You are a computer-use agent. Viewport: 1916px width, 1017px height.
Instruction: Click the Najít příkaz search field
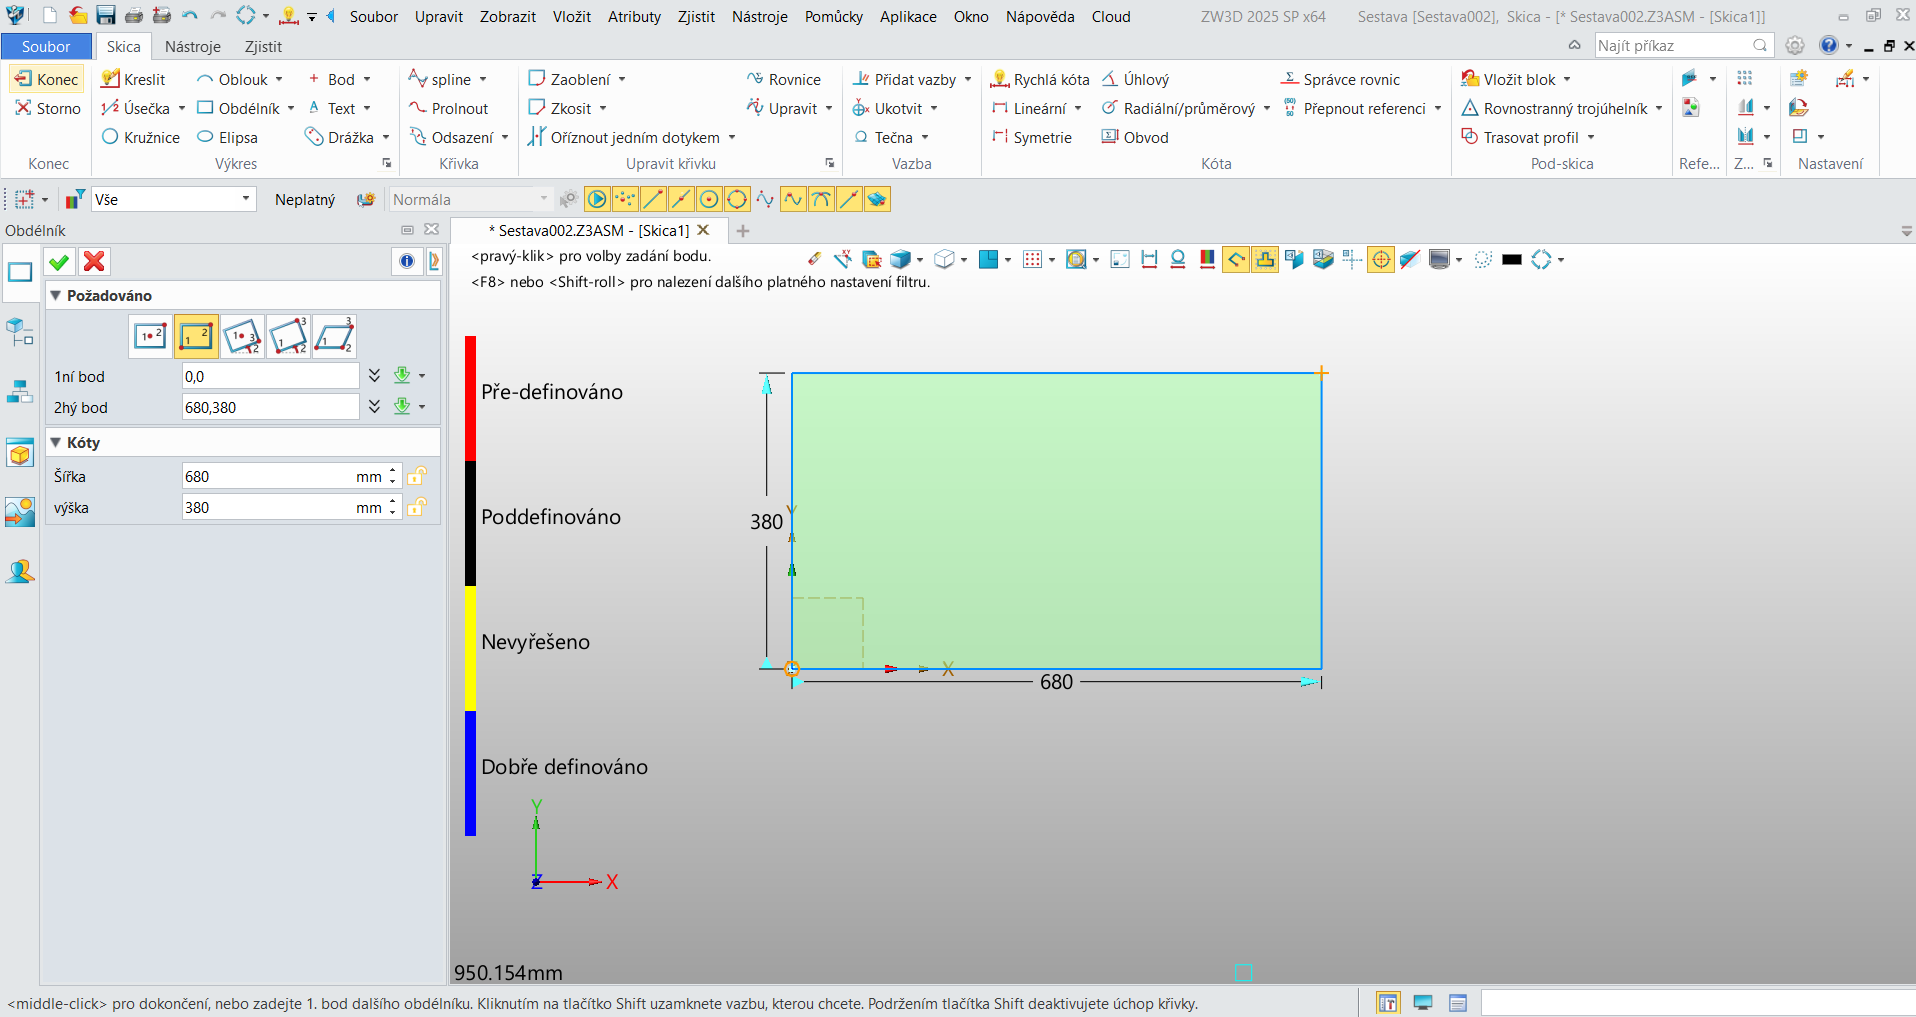[1683, 45]
